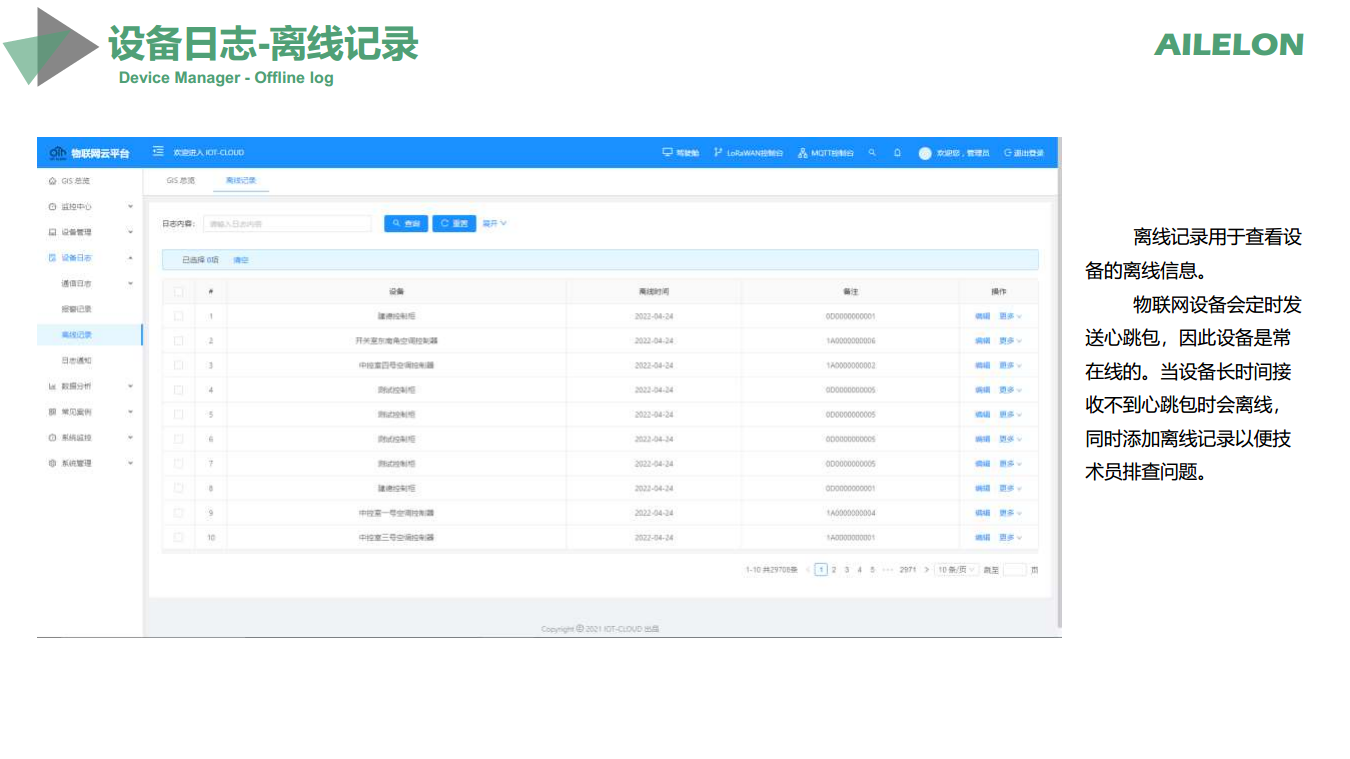
Task: Jump to last page 2971
Action: (908, 570)
